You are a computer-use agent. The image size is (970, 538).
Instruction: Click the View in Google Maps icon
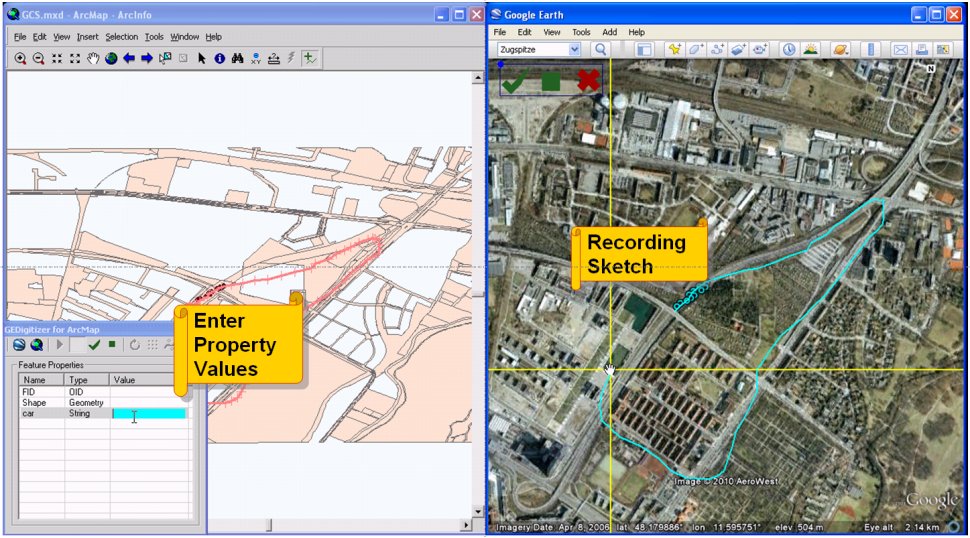[x=943, y=49]
